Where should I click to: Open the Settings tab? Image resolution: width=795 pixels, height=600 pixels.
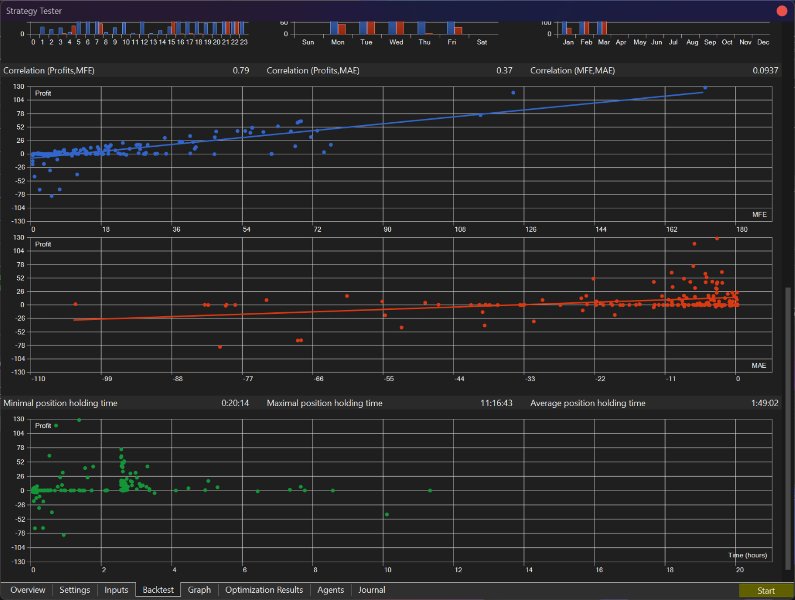click(x=75, y=590)
